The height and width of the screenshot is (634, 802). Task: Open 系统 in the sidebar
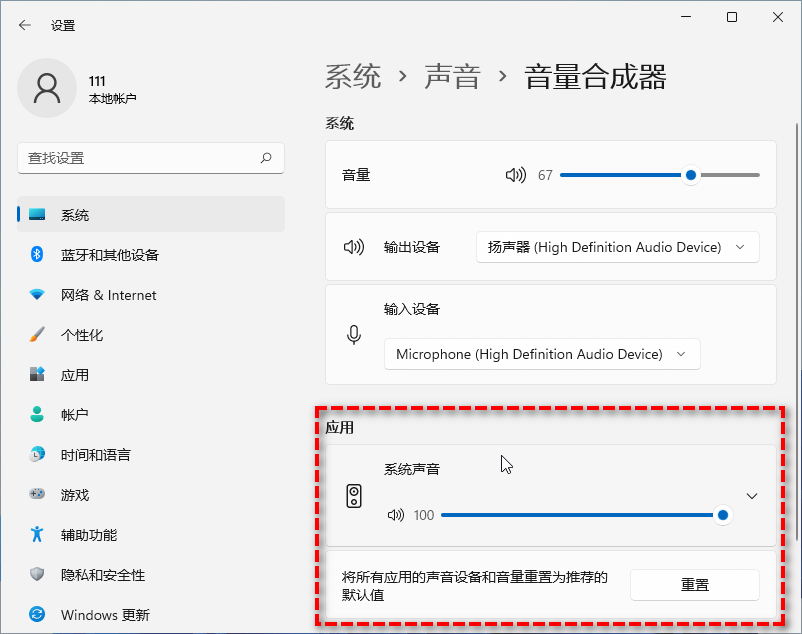click(x=151, y=214)
